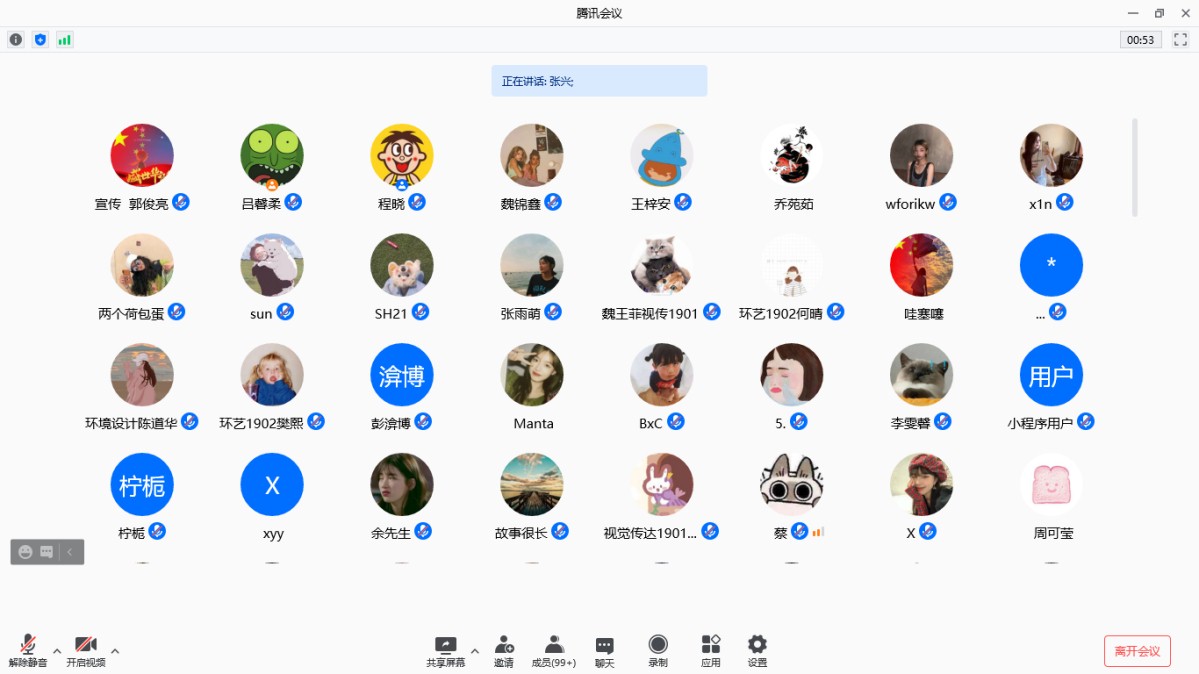This screenshot has width=1199, height=674.
Task: Open the 成员(99+) members list
Action: [553, 651]
